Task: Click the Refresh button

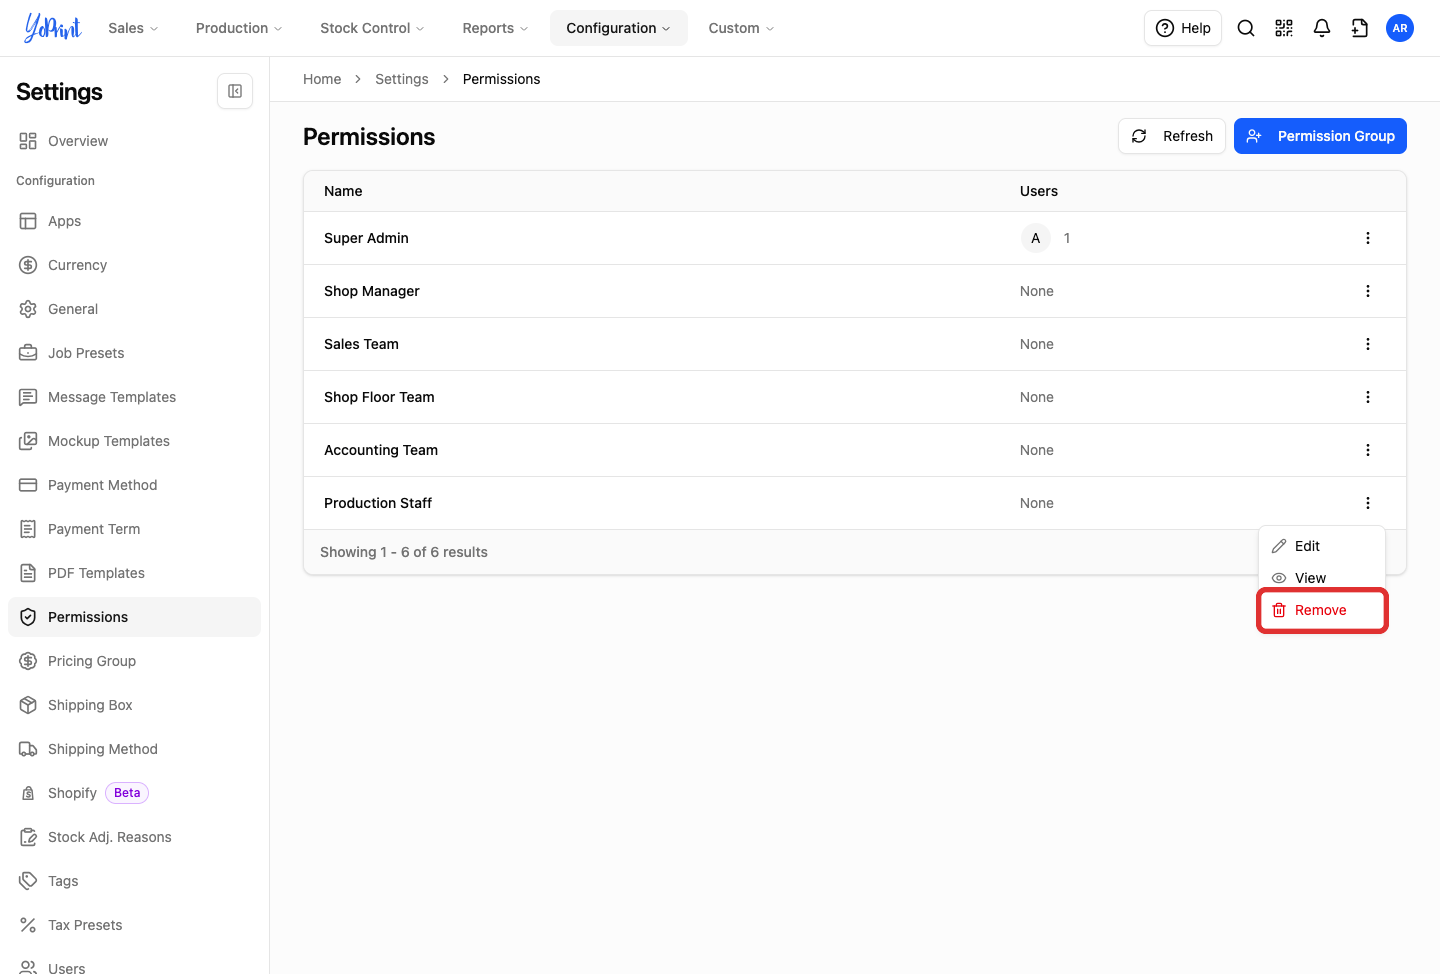Action: click(1172, 136)
